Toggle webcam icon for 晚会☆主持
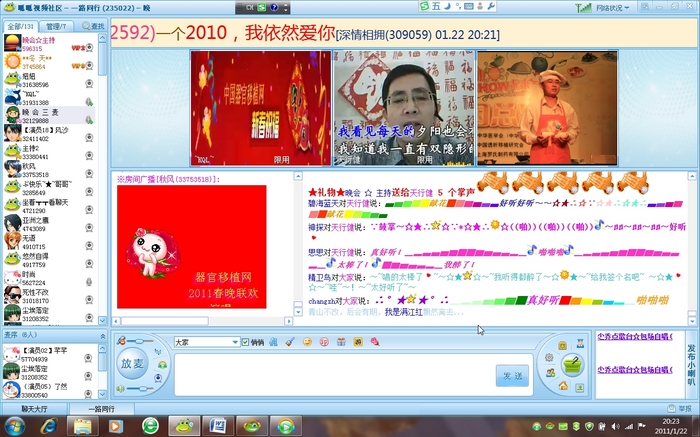This screenshot has width=700, height=437. click(89, 47)
